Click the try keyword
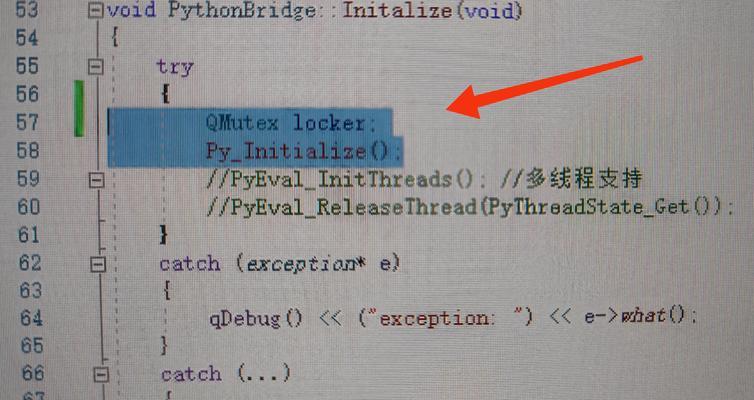Viewport: 754px width, 400px height. coord(175,67)
